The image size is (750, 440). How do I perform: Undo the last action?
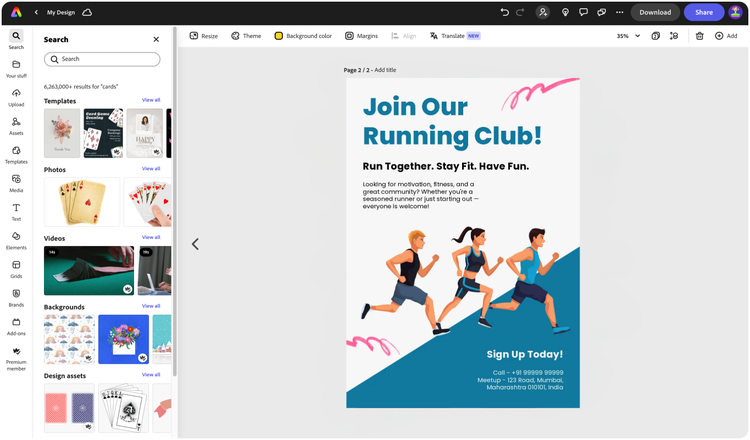tap(505, 12)
